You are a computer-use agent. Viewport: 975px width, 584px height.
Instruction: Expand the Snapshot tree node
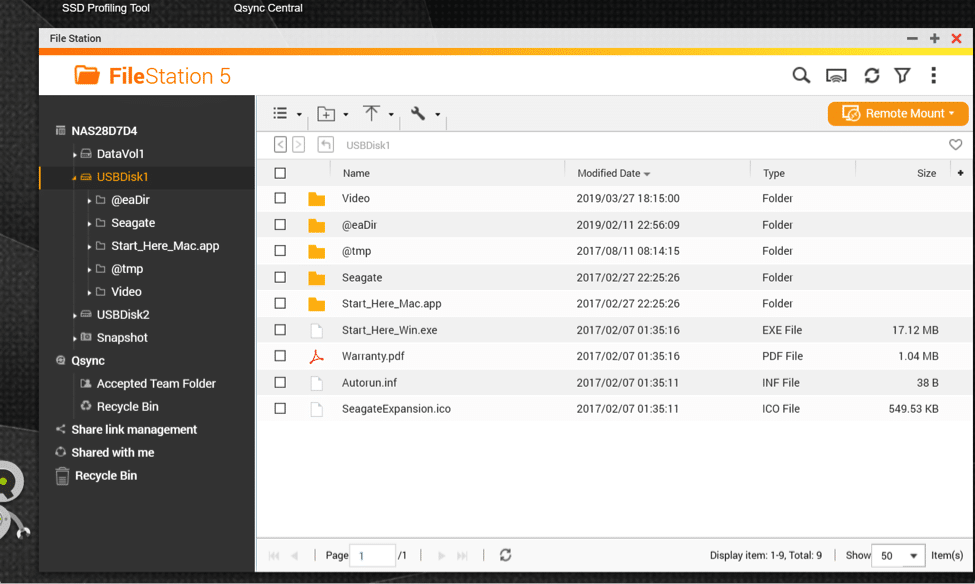(x=75, y=339)
